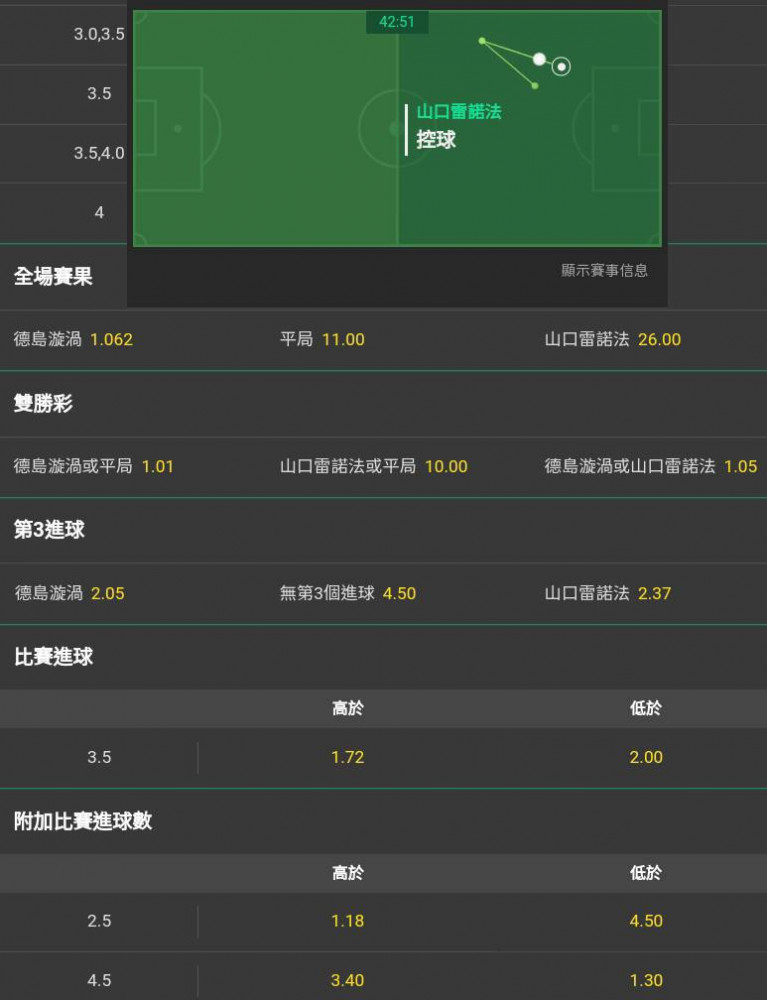
Task: Collapse the 全場賽果 market header
Action: tap(54, 277)
